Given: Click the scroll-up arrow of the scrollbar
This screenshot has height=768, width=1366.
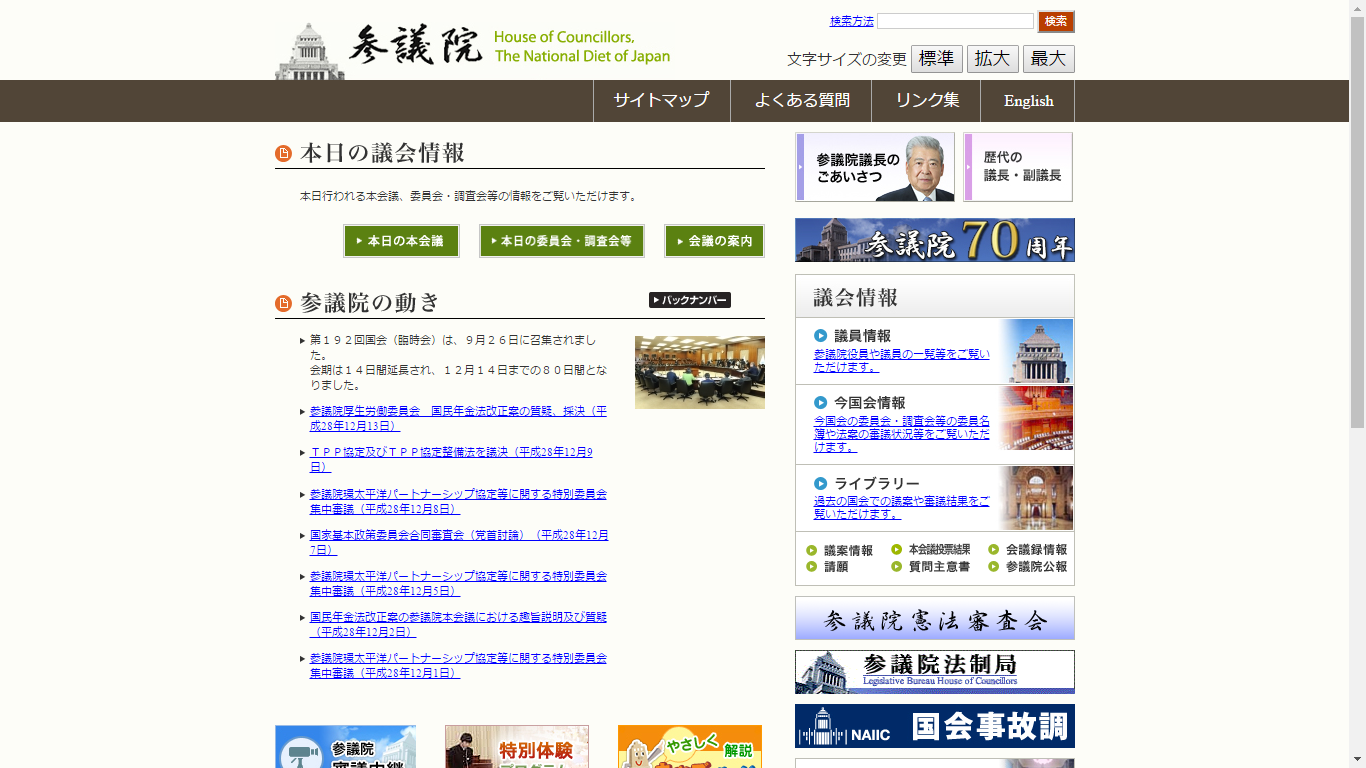Looking at the screenshot, I should (x=1357, y=8).
